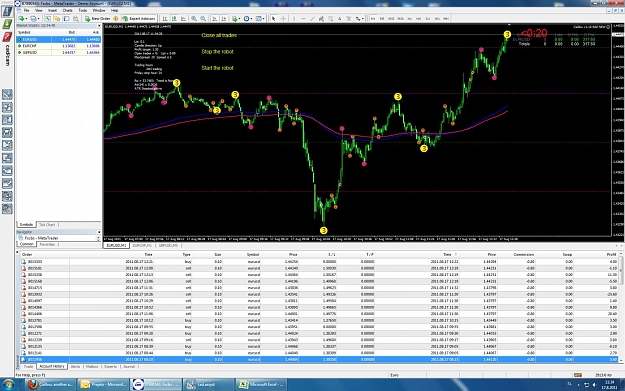Viewport: 625px width, 391px height.
Task: Click the profiles toolbar icon
Action: pyautogui.click(x=33, y=19)
